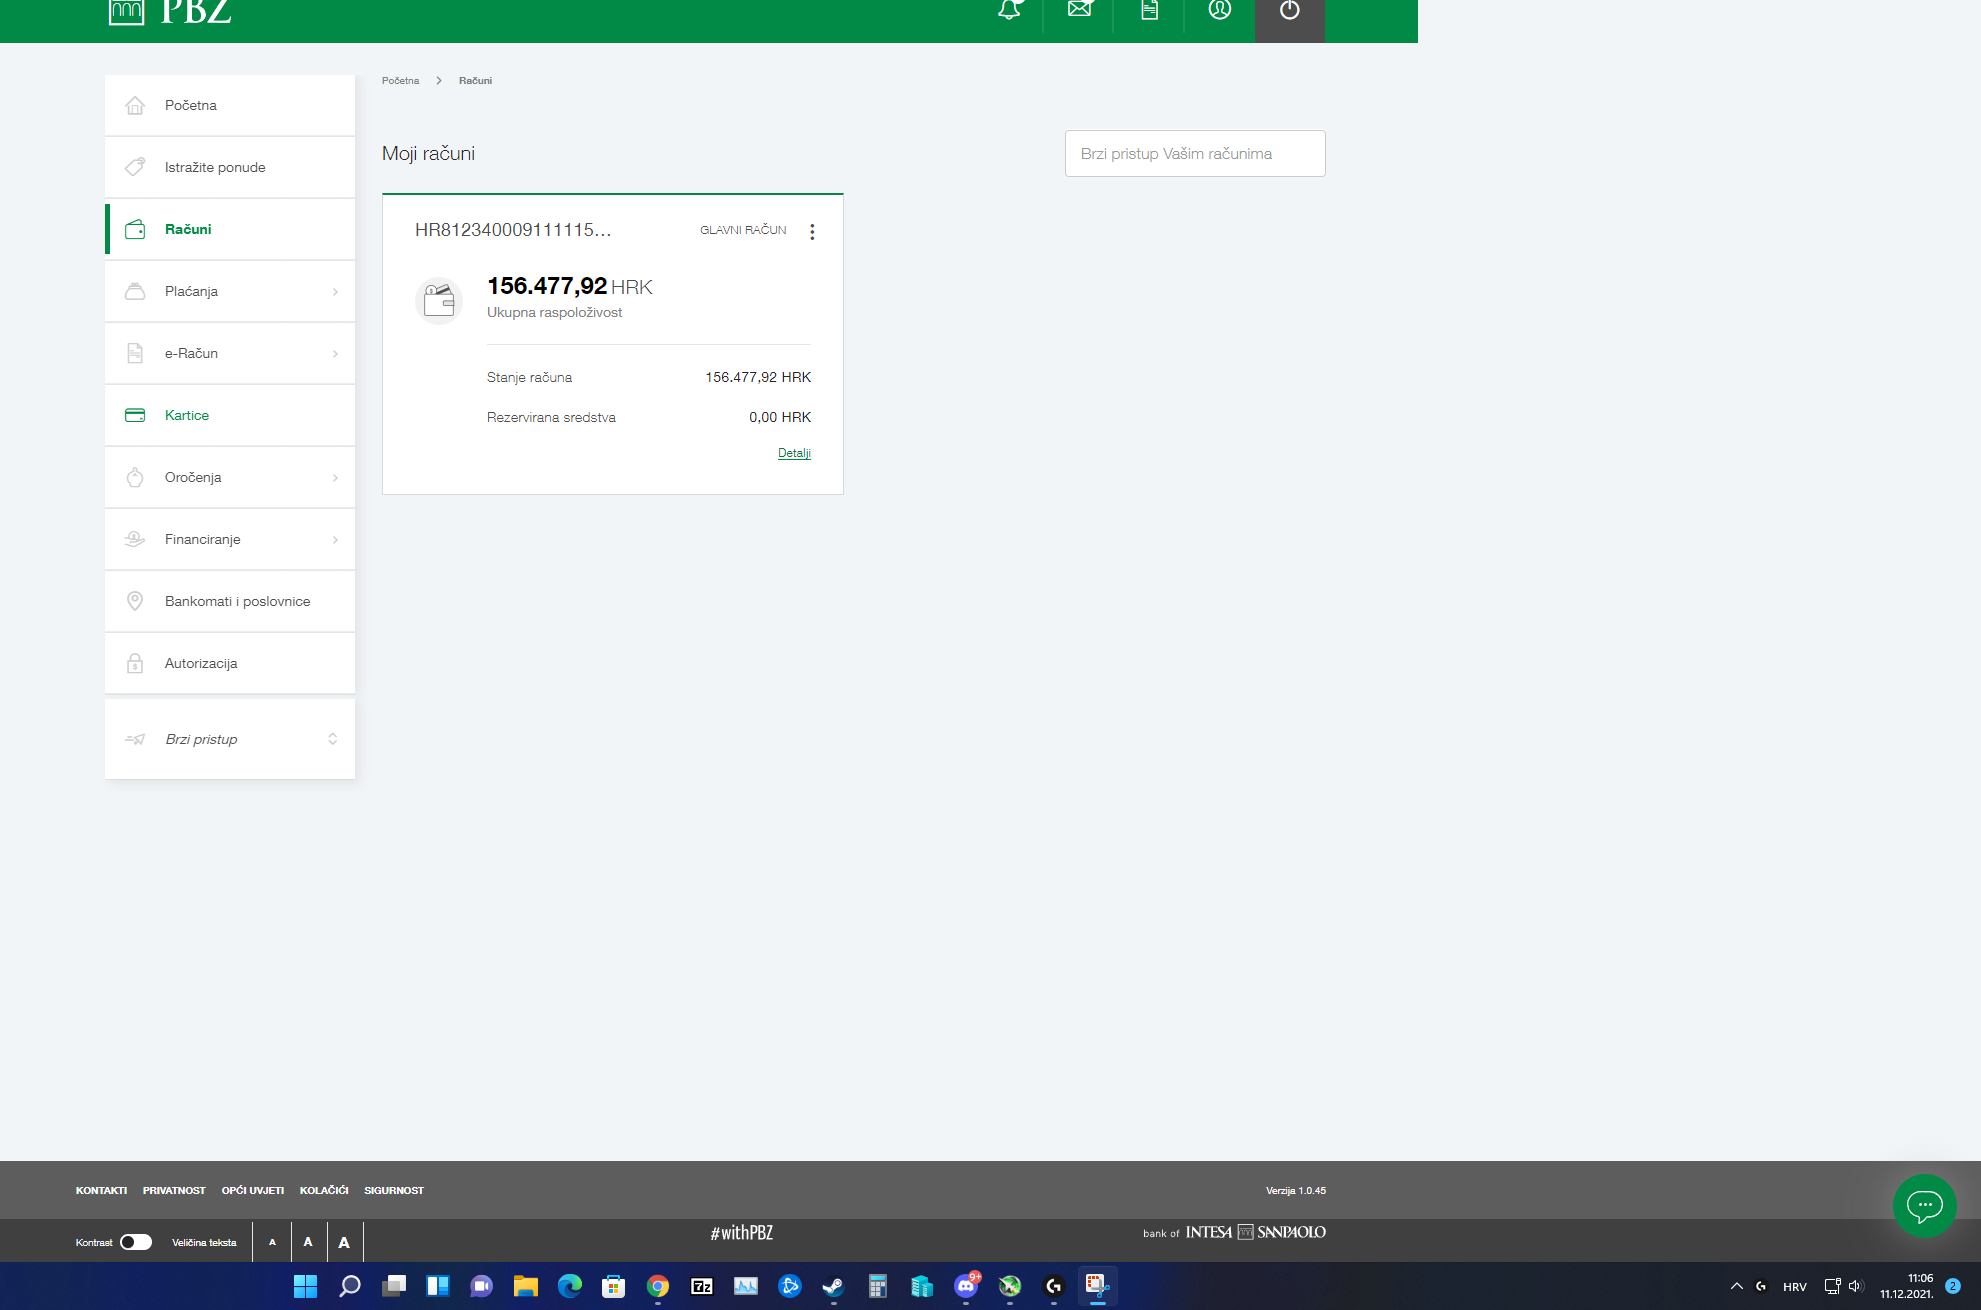The image size is (1981, 1310).
Task: Click the Detalji link on account
Action: point(794,453)
